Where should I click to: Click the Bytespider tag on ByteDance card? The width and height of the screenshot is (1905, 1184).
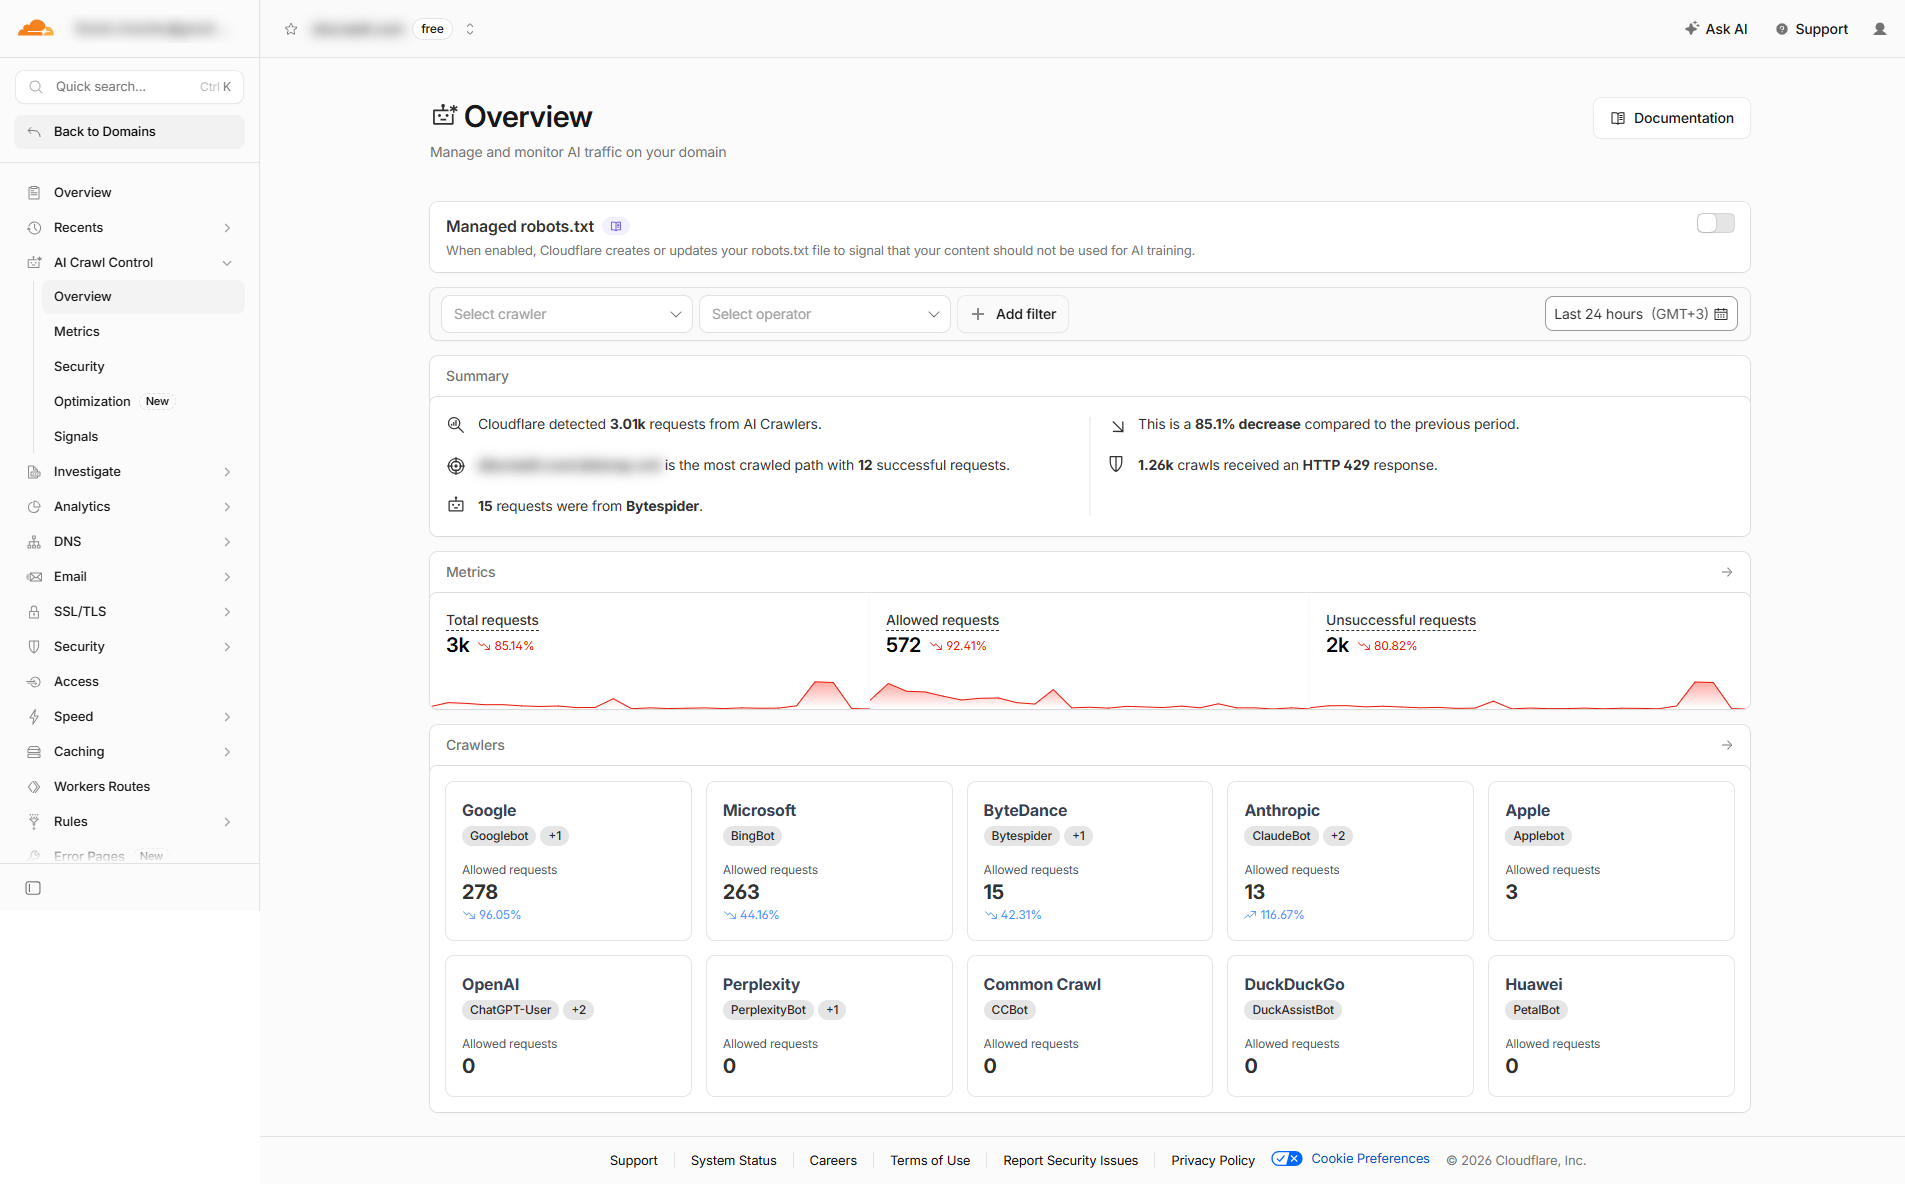1021,836
